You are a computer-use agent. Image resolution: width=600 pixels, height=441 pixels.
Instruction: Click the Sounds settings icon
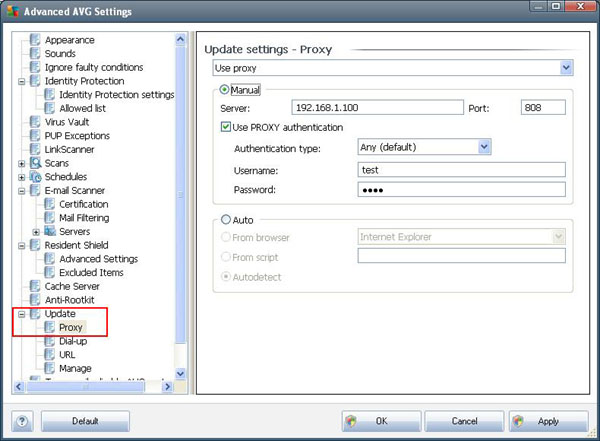click(35, 53)
